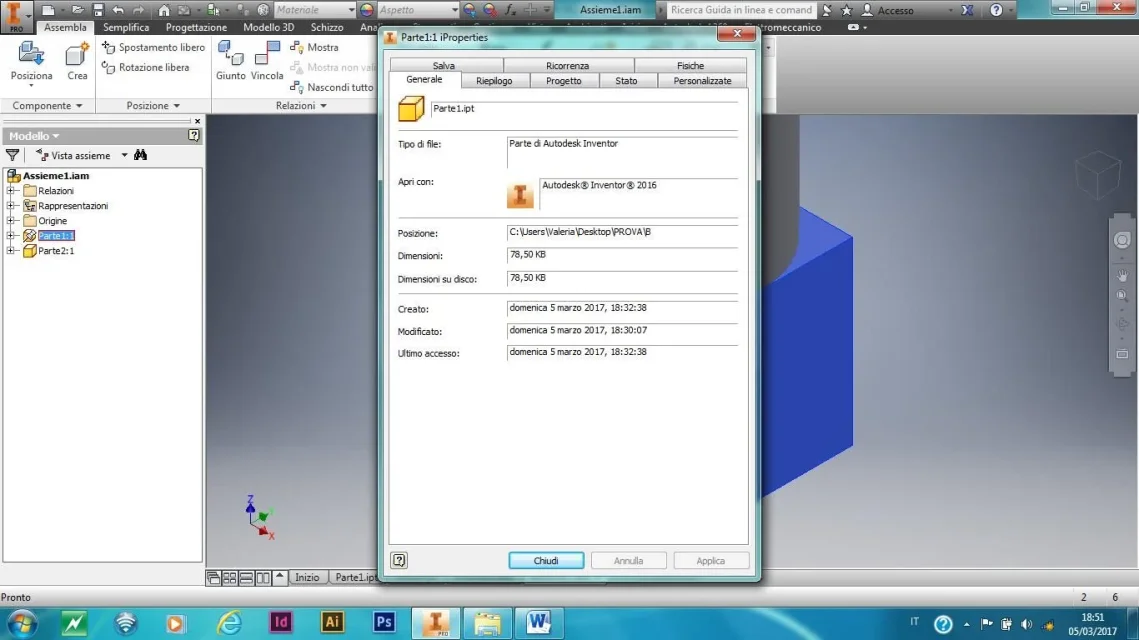Screen dimensions: 1139x640
Task: Click the Giunto joint tool
Action: pos(230,62)
